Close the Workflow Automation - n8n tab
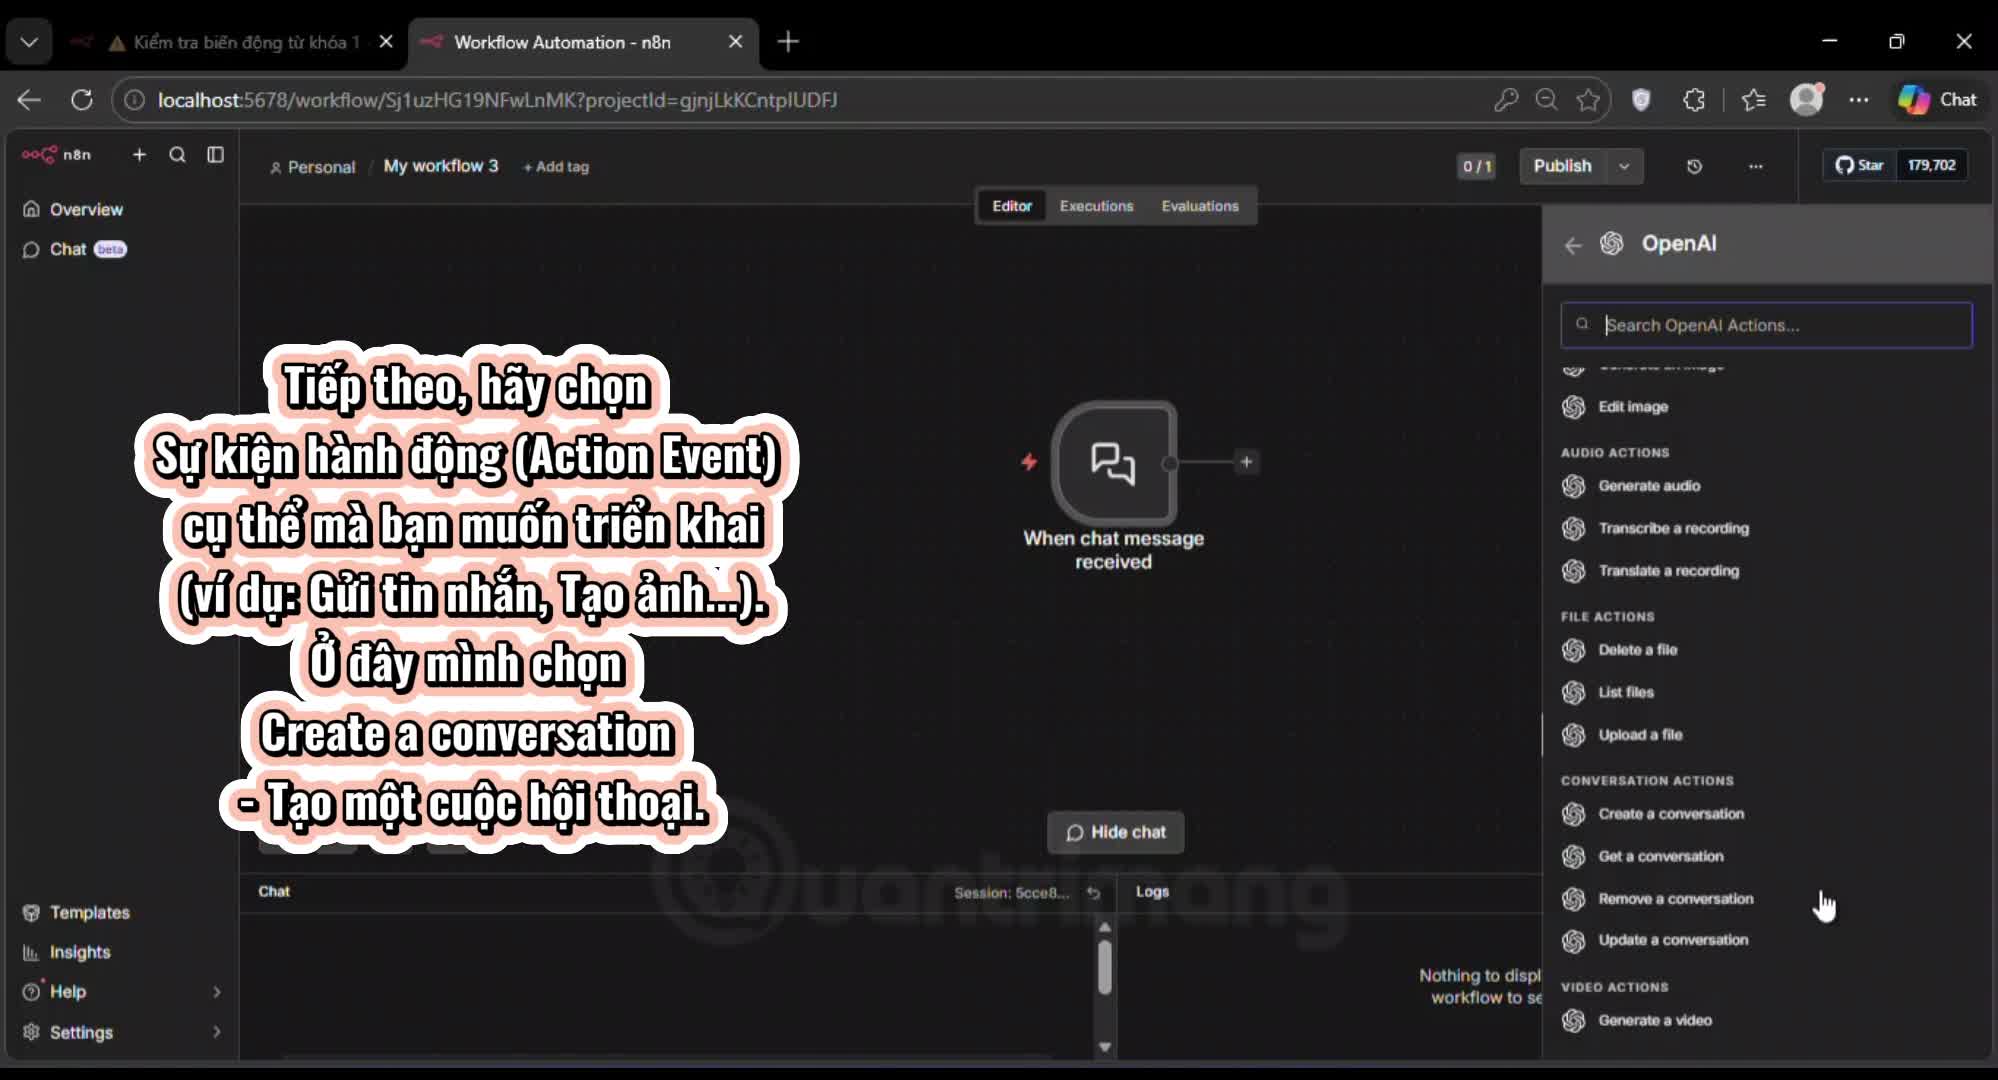The width and height of the screenshot is (1998, 1080). (x=735, y=42)
